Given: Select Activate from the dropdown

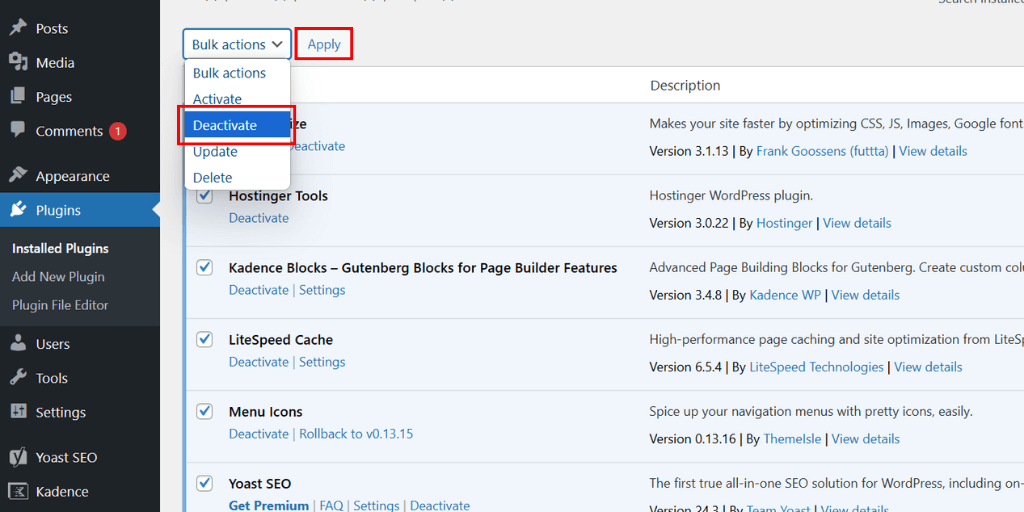Looking at the screenshot, I should click(237, 99).
